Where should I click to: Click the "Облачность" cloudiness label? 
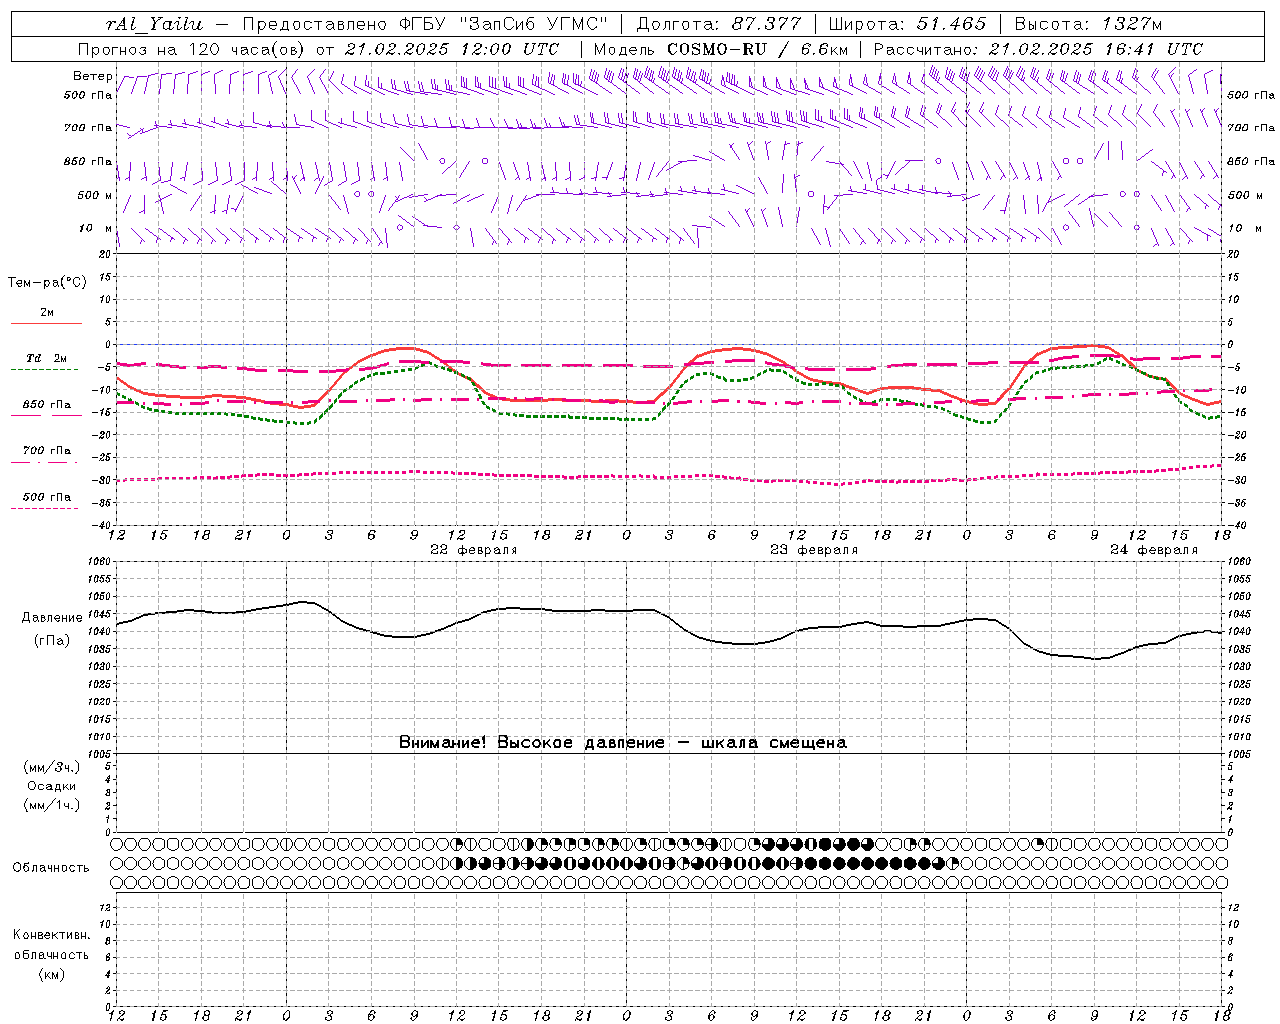51,867
